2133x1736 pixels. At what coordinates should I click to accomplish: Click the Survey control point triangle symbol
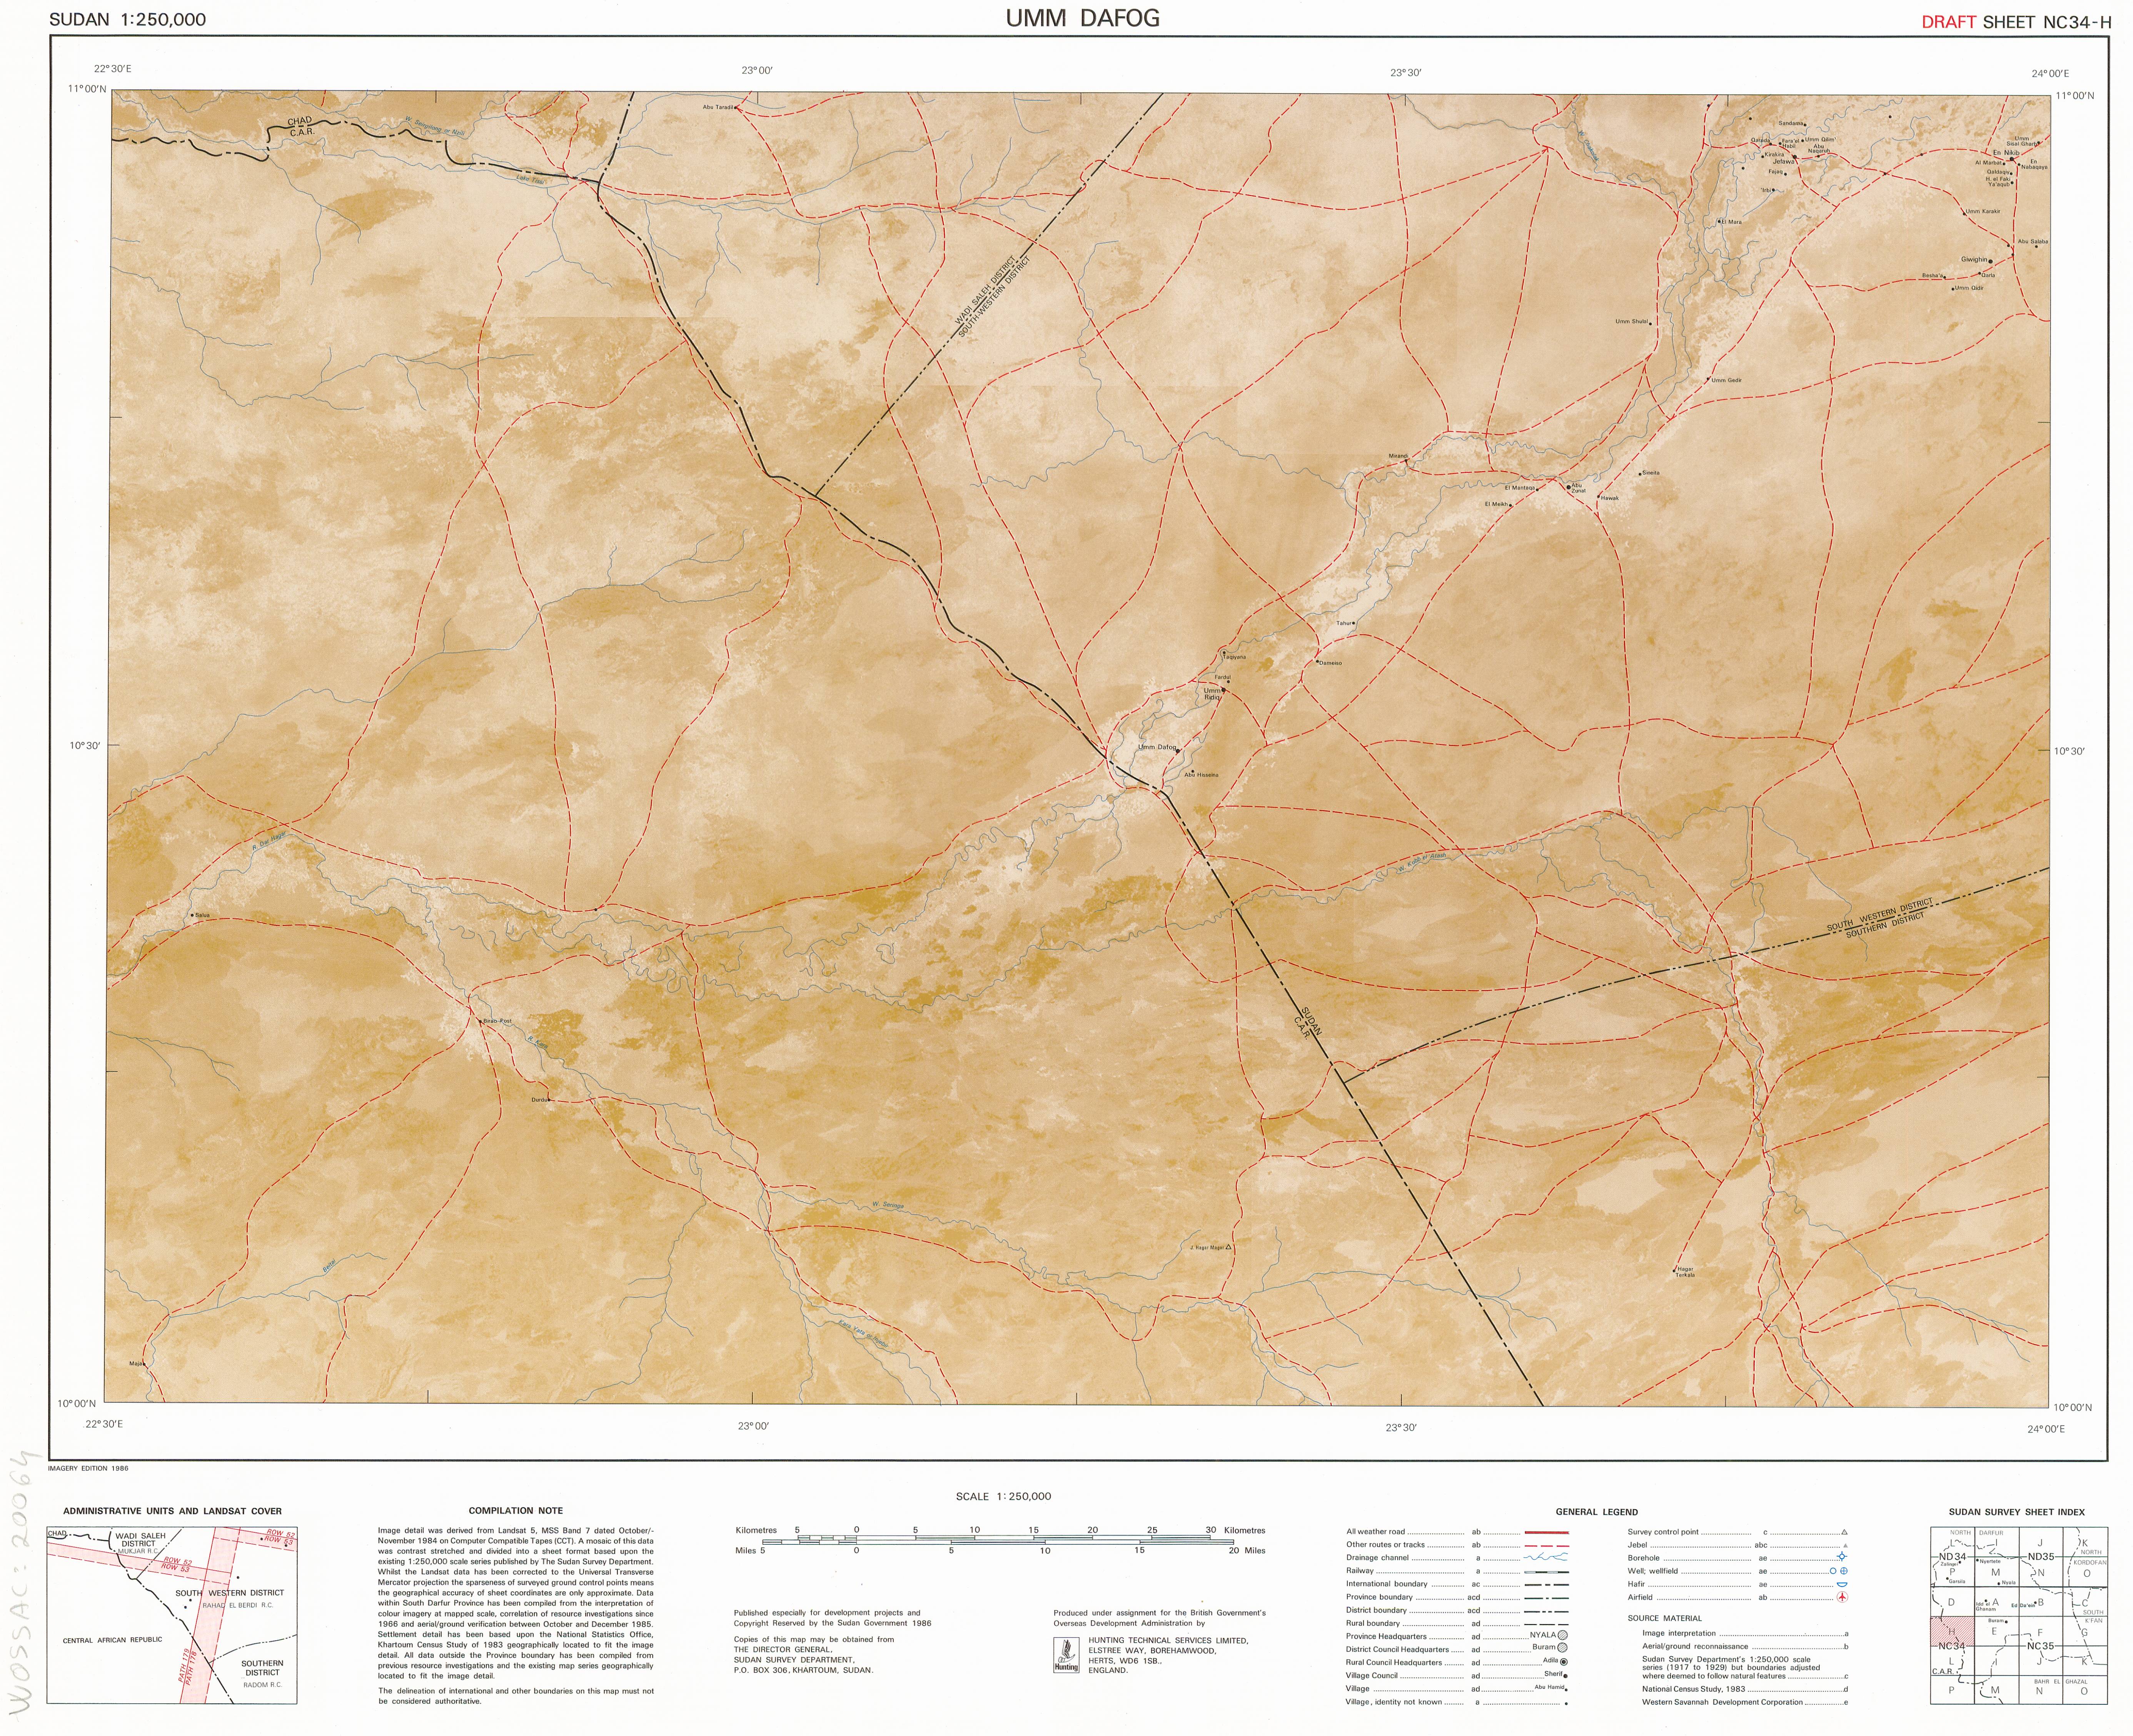1844,1532
